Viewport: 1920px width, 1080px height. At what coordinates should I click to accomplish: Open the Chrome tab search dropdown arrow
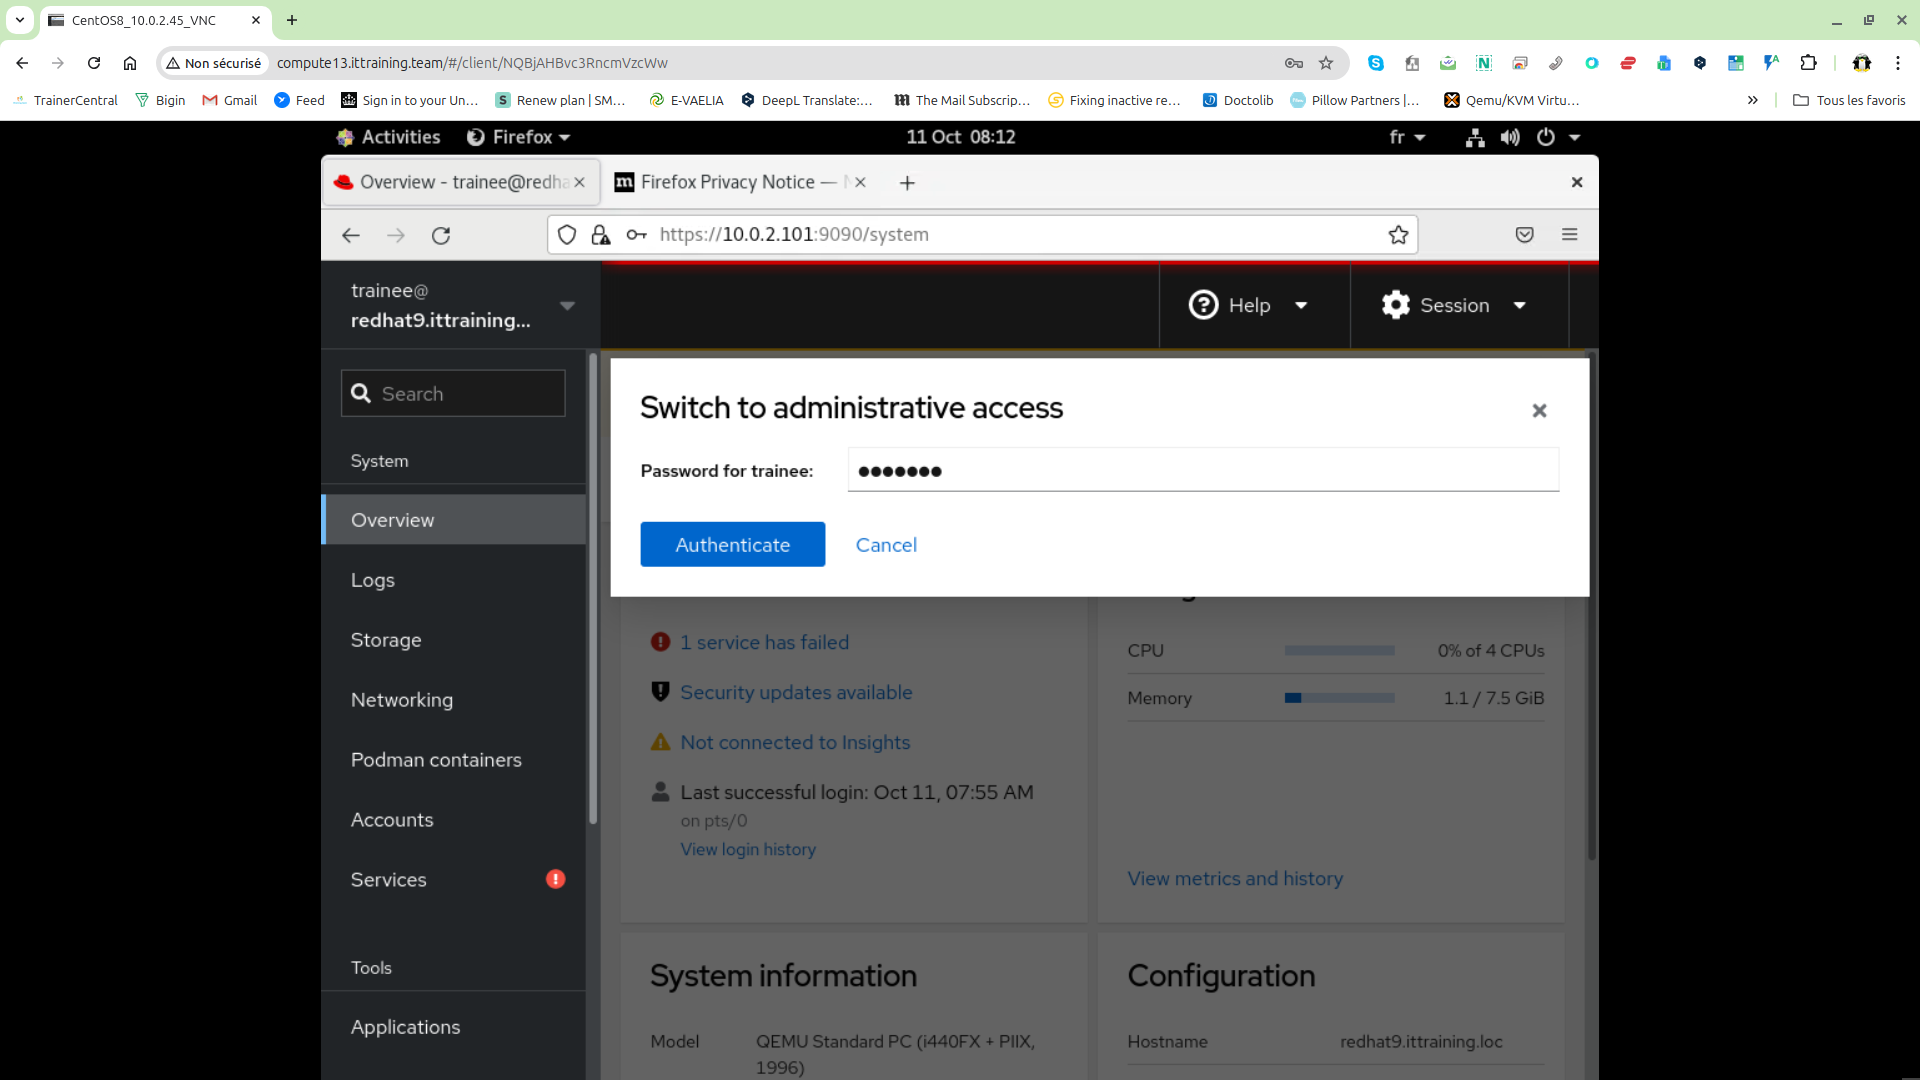click(20, 20)
